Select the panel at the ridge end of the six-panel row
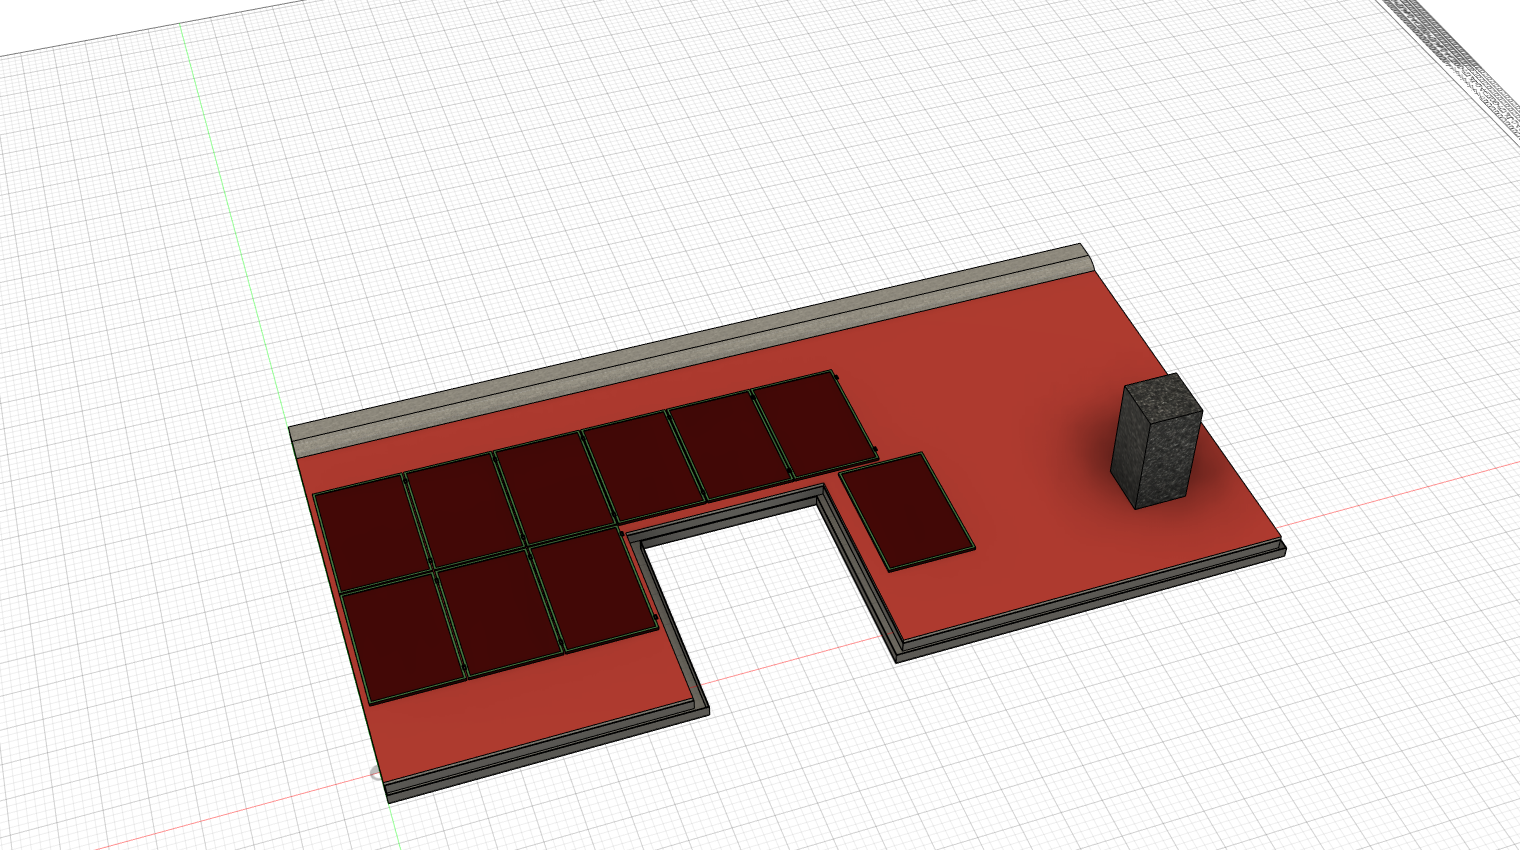 point(813,423)
